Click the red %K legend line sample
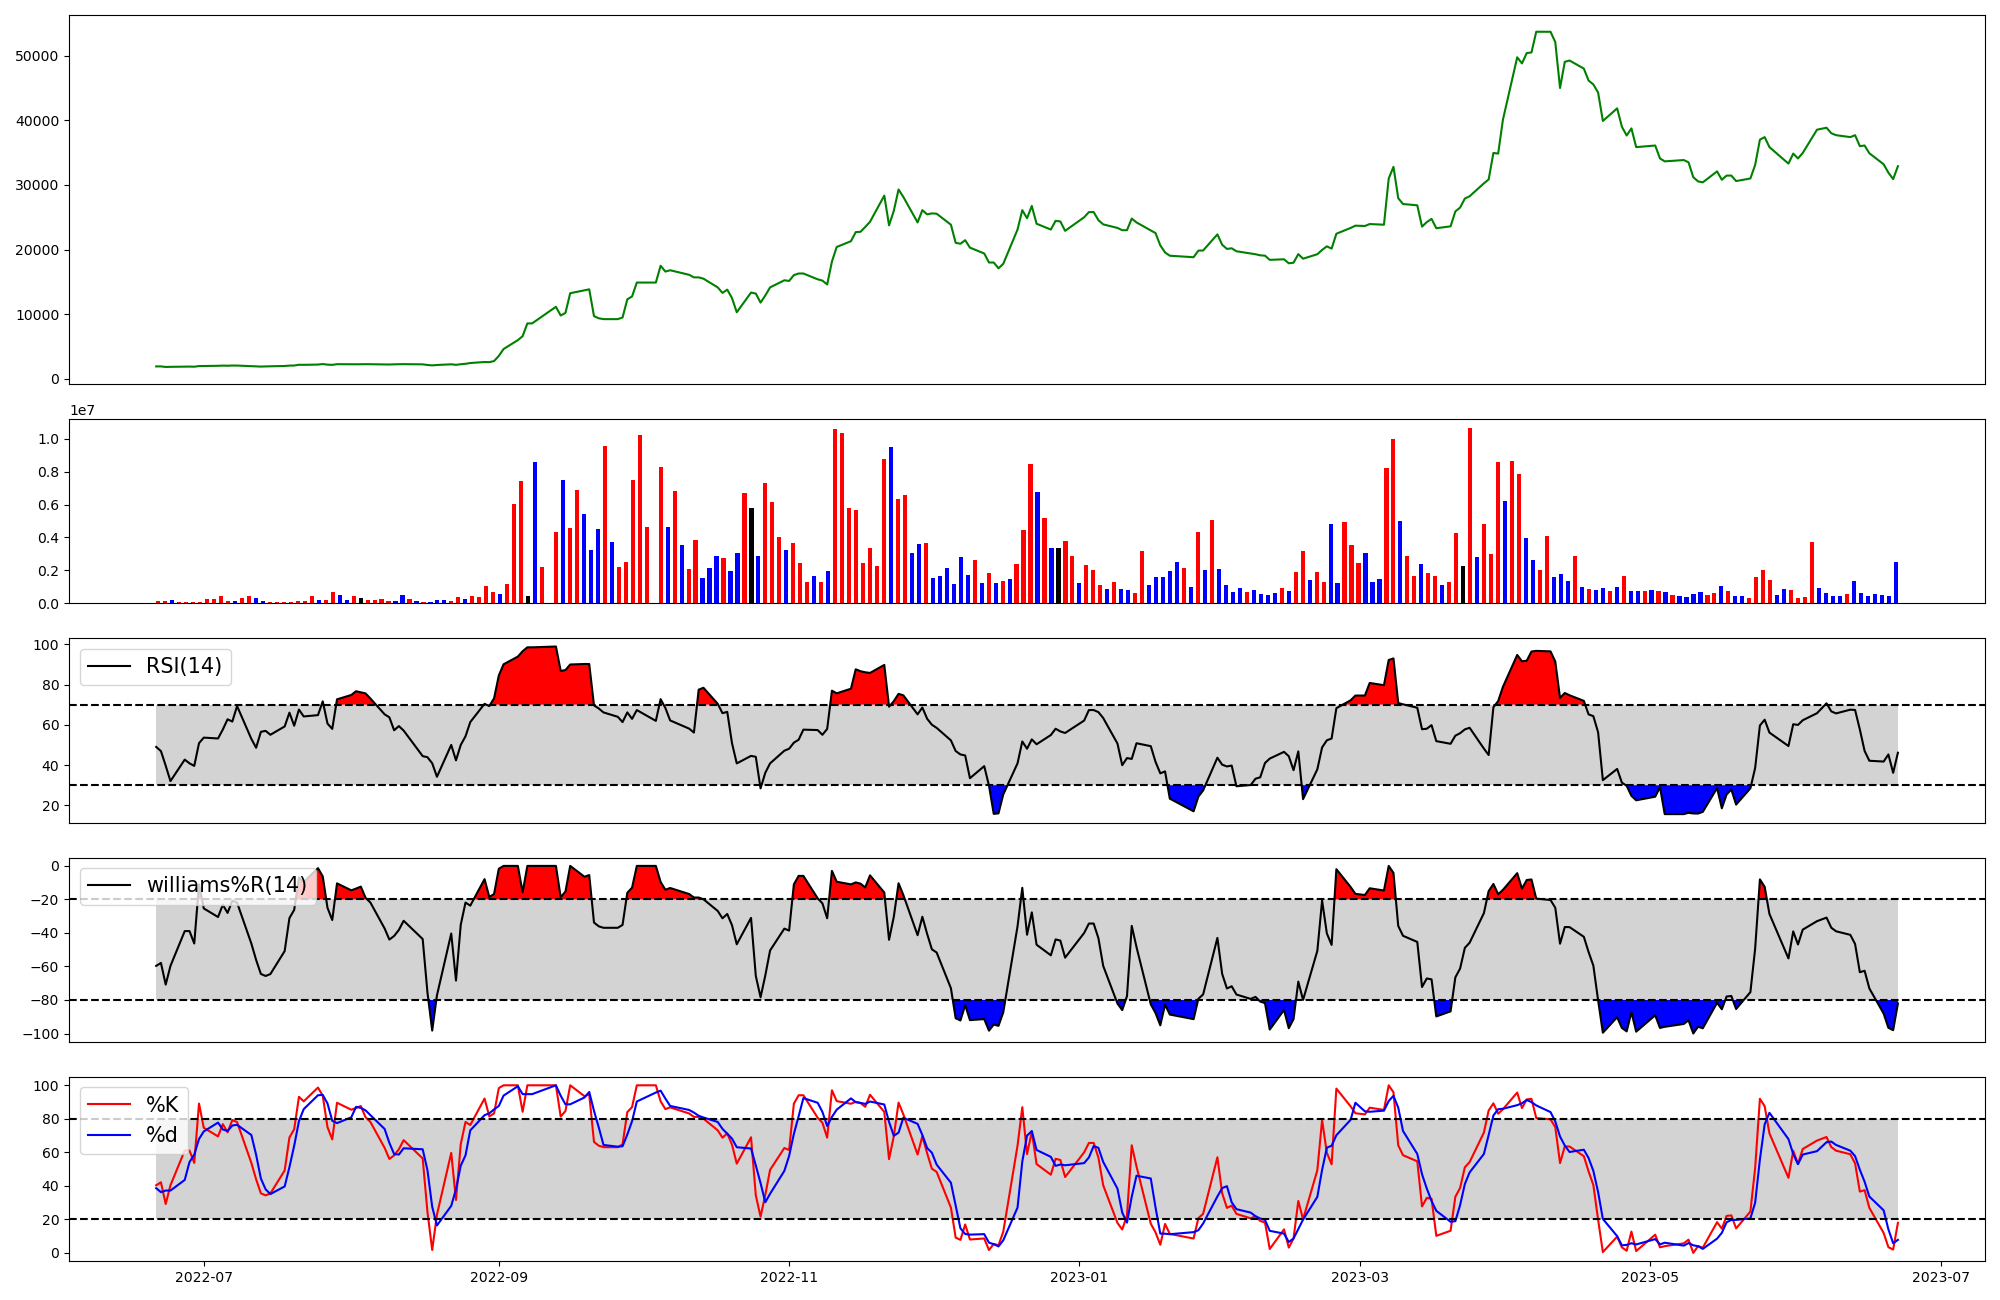This screenshot has width=2000, height=1300. (109, 1105)
